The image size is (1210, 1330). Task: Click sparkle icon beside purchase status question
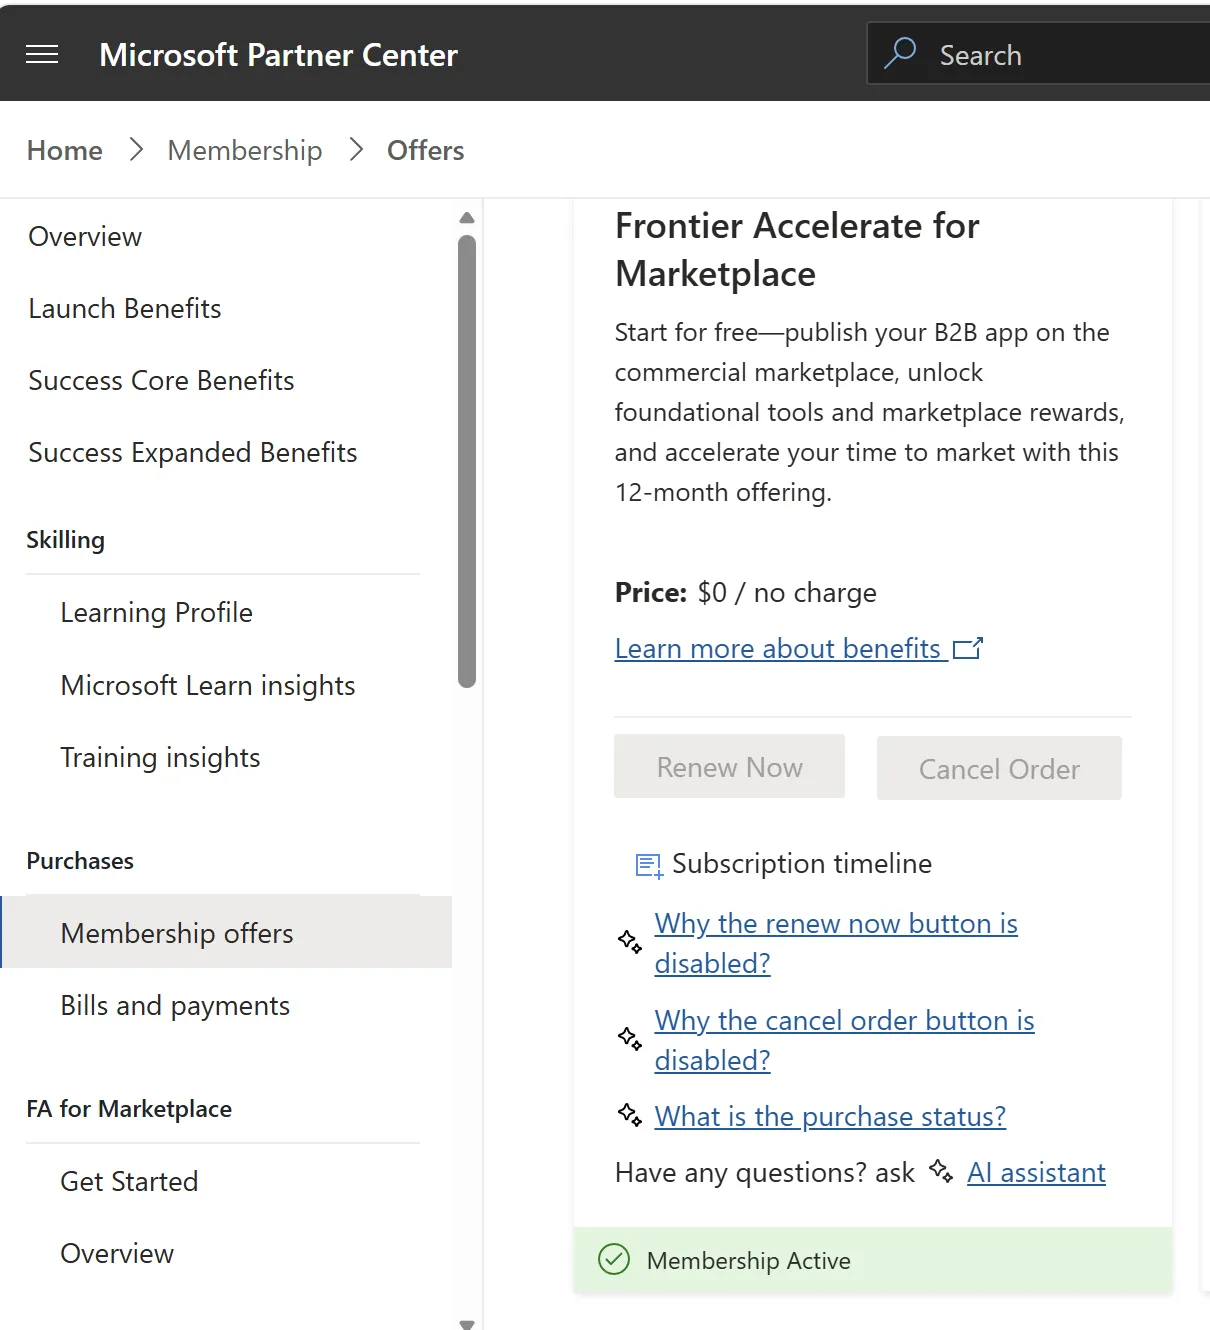coord(630,1115)
